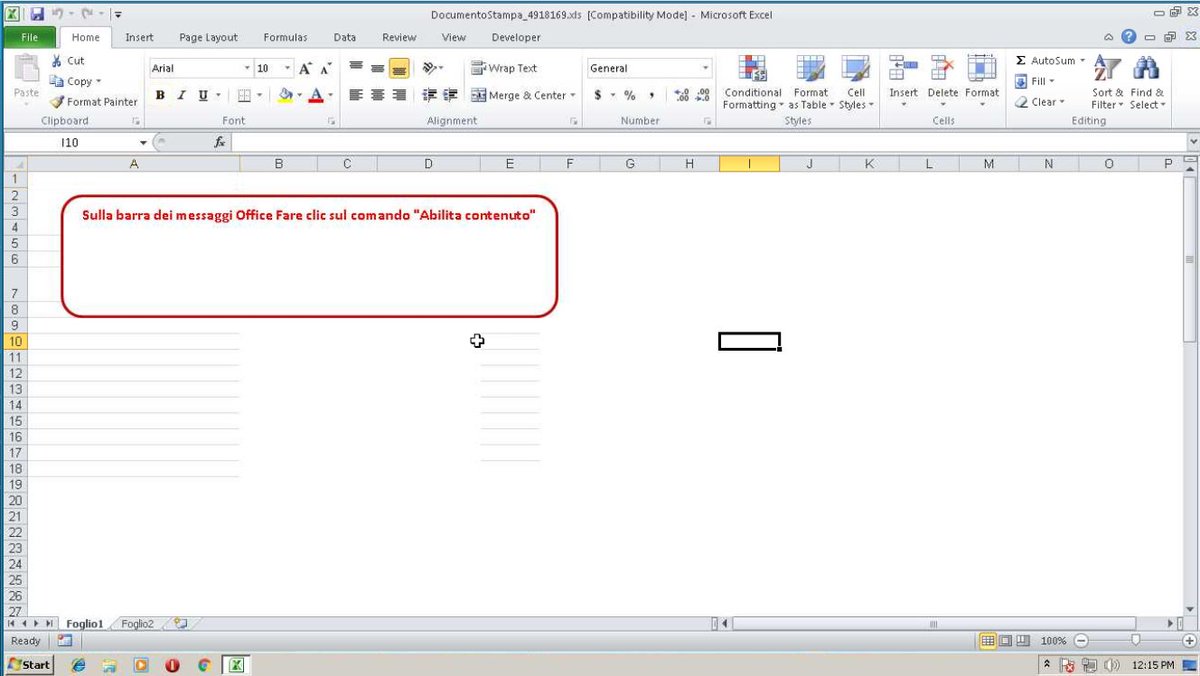The width and height of the screenshot is (1200, 676).
Task: Click the Cut command
Action: point(68,61)
